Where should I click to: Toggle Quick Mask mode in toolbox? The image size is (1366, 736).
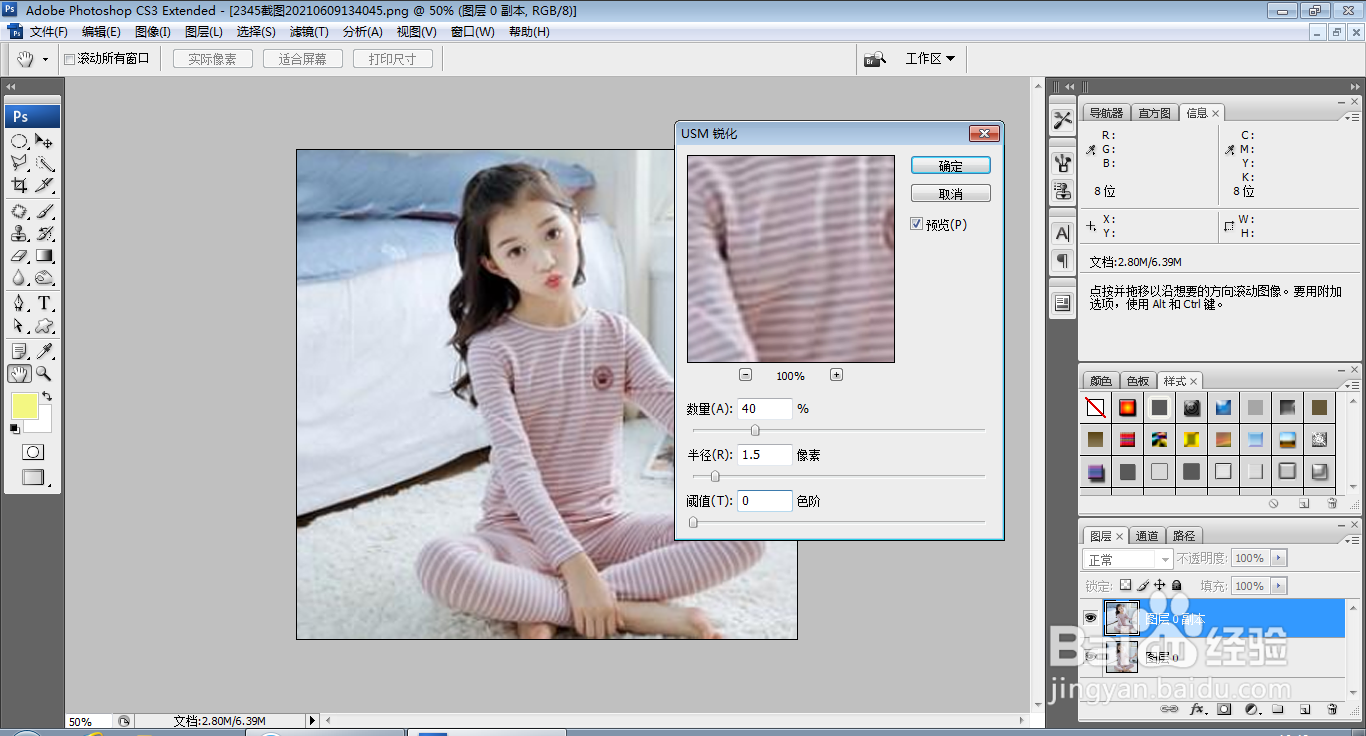pyautogui.click(x=33, y=452)
